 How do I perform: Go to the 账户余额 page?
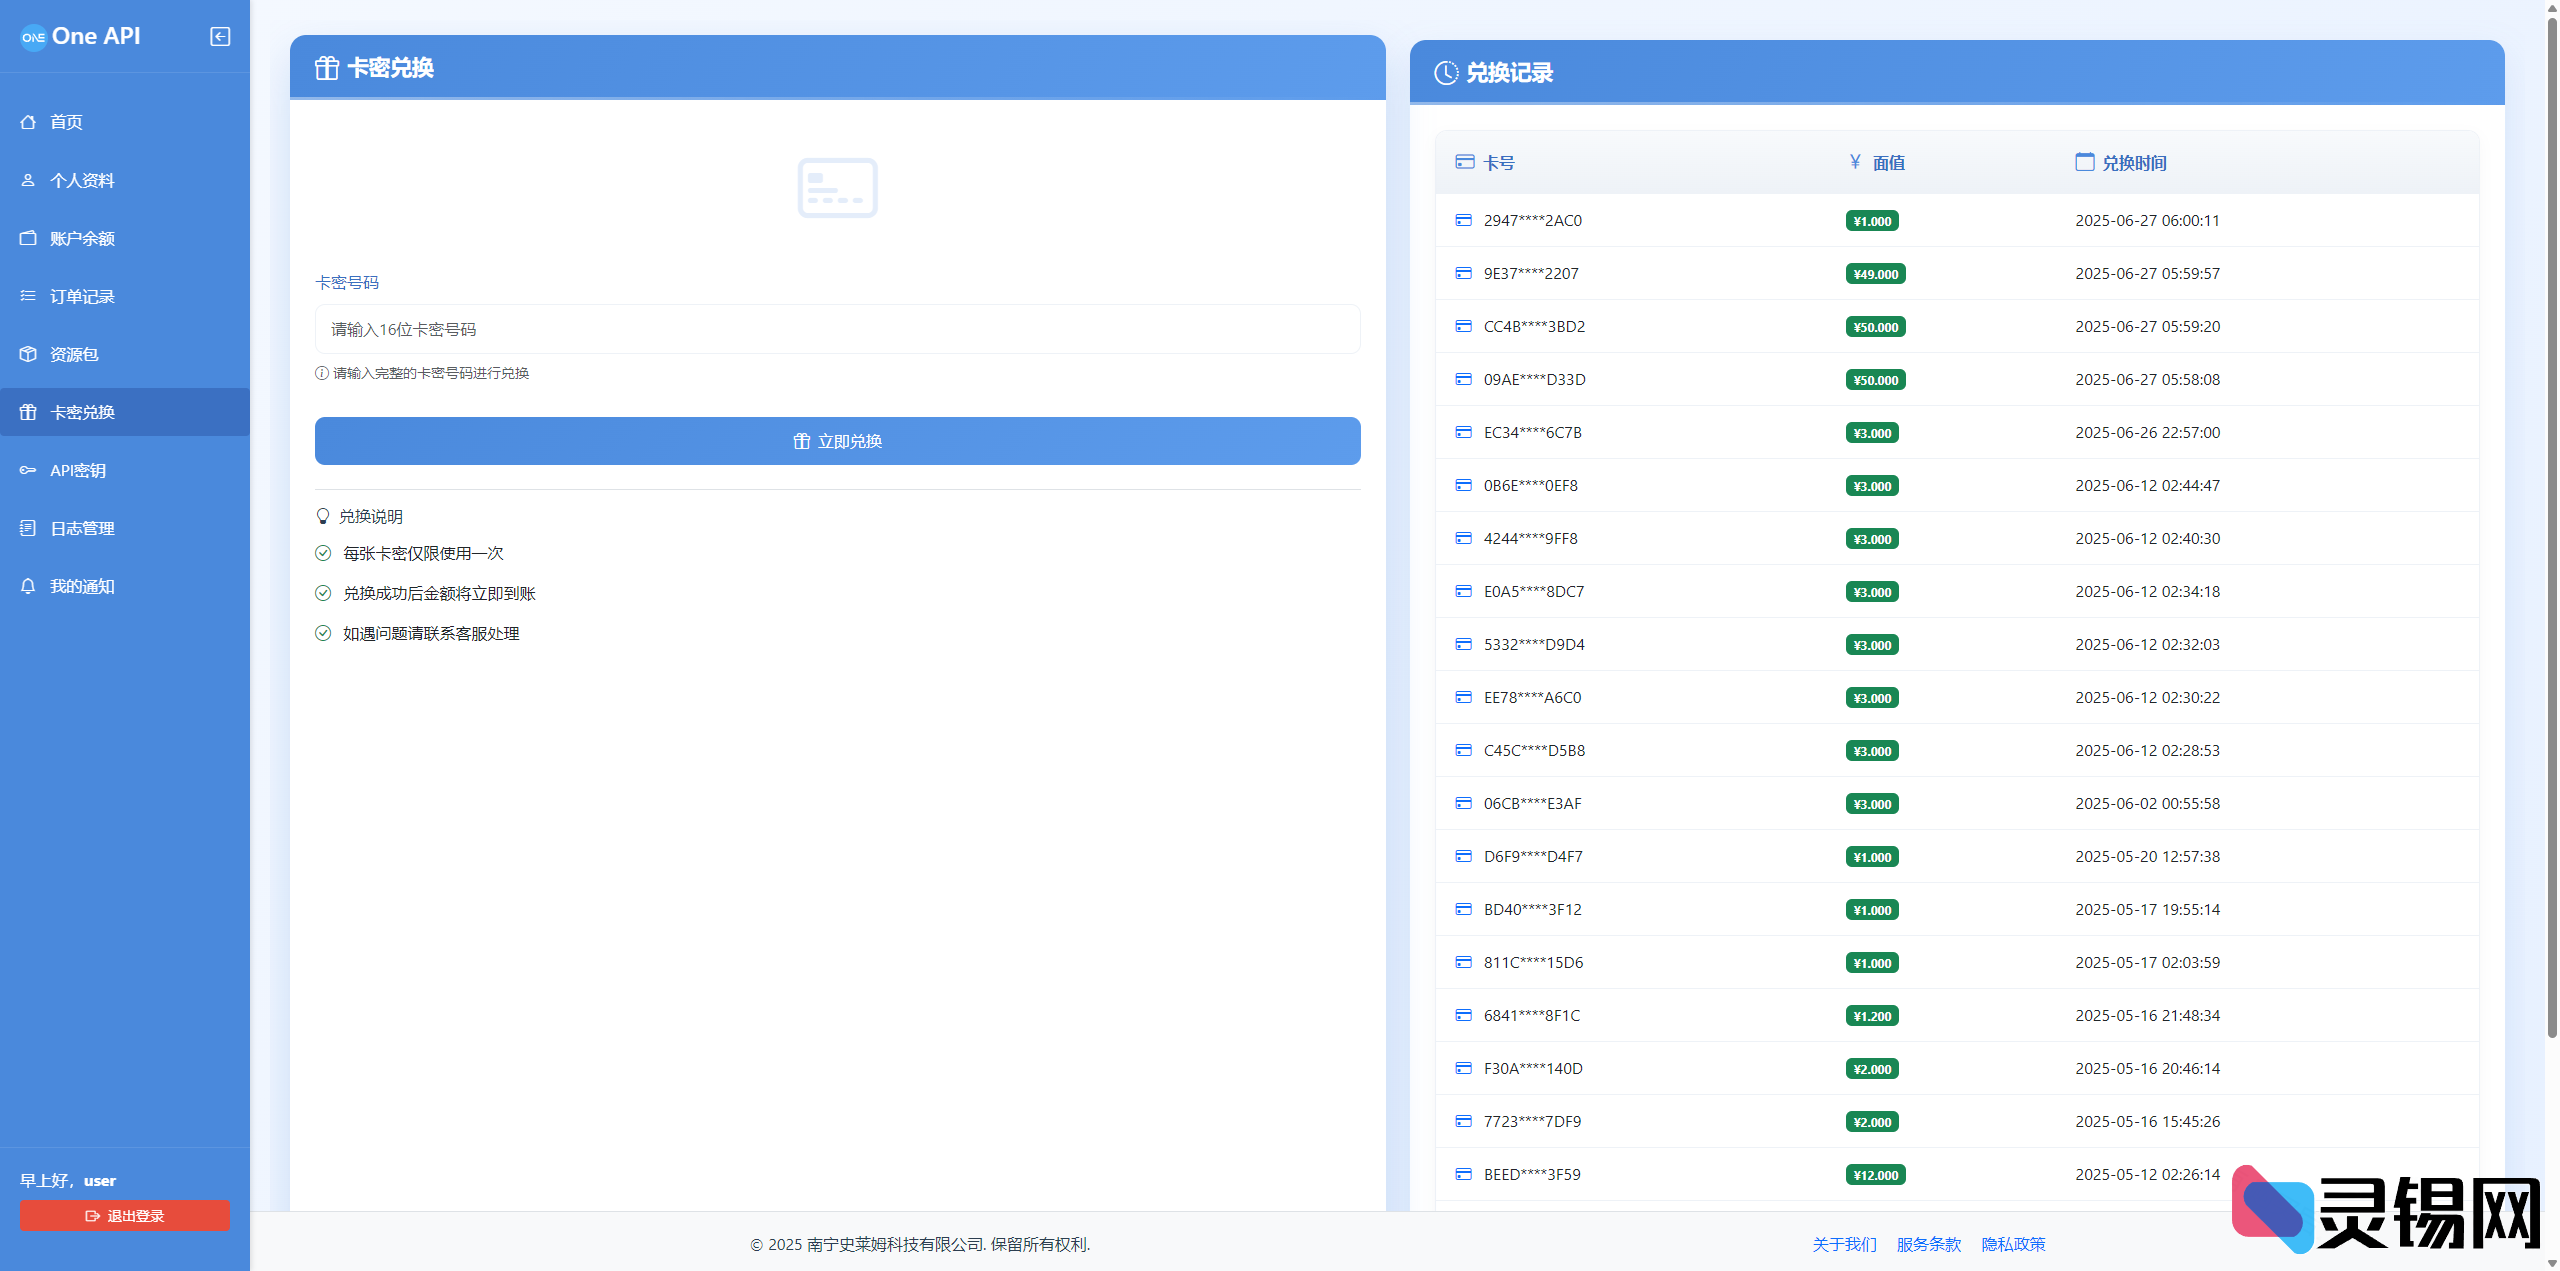[x=82, y=238]
